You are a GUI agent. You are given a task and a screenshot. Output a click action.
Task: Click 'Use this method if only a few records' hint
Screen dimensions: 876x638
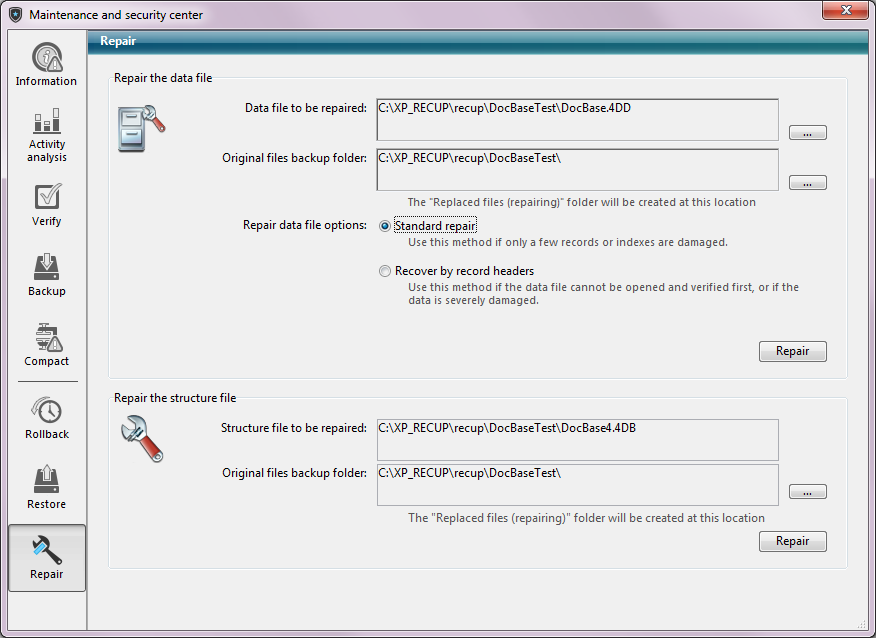pyautogui.click(x=568, y=242)
